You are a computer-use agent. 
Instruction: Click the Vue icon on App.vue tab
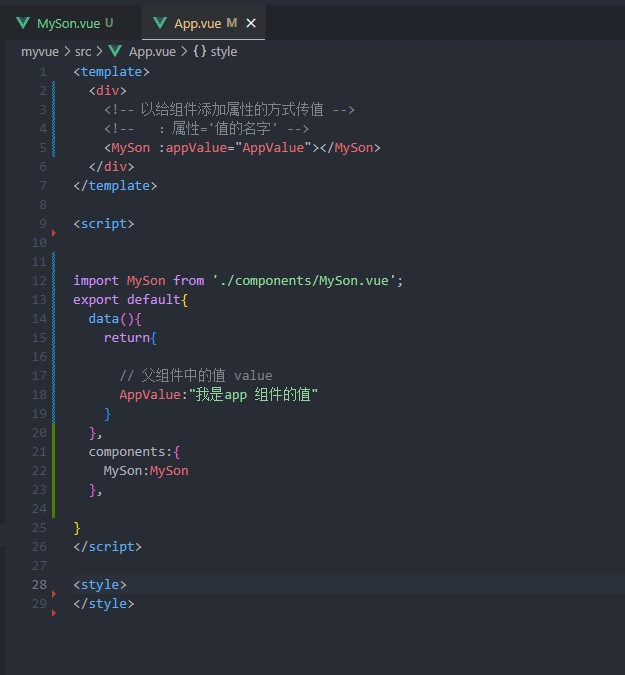point(159,22)
